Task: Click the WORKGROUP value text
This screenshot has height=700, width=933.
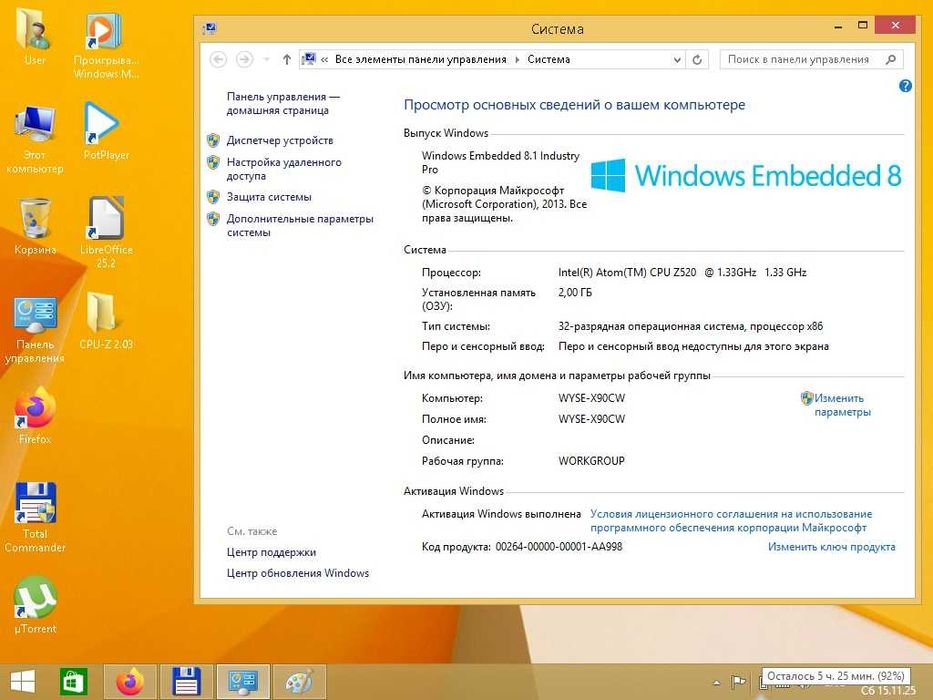Action: [591, 461]
